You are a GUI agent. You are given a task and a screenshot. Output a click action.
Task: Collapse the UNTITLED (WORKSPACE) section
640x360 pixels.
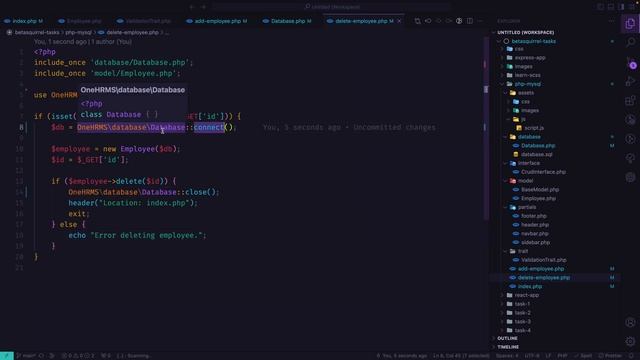coord(525,32)
